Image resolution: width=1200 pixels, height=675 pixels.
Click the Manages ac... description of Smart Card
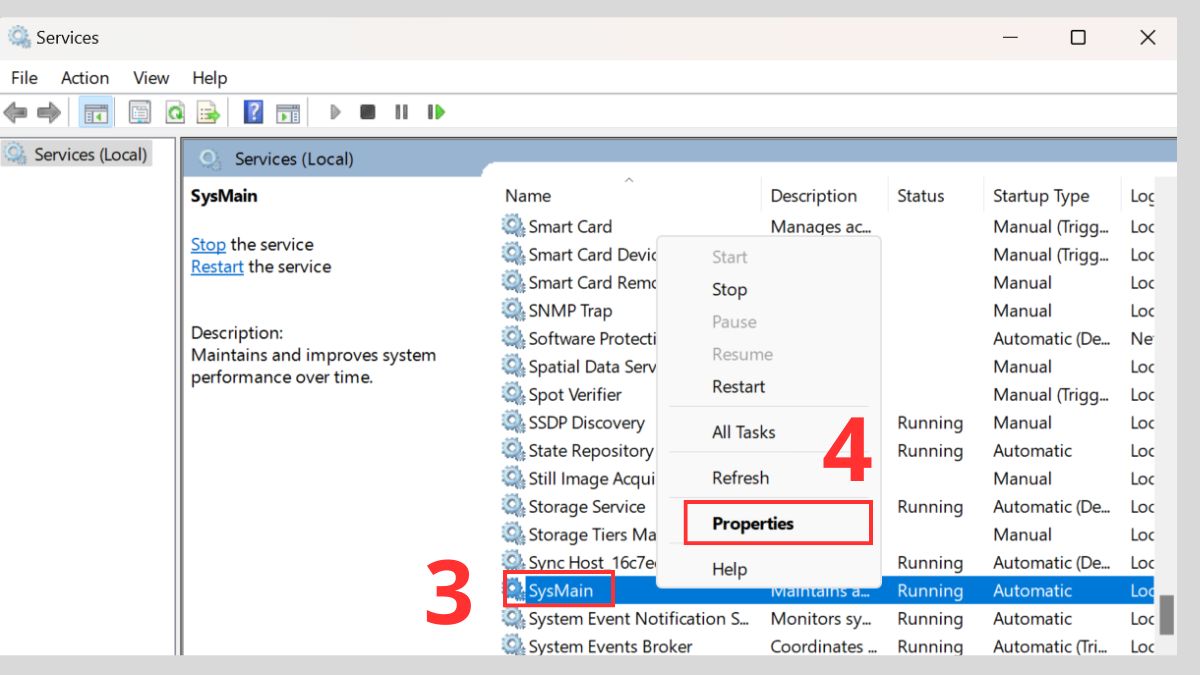820,226
